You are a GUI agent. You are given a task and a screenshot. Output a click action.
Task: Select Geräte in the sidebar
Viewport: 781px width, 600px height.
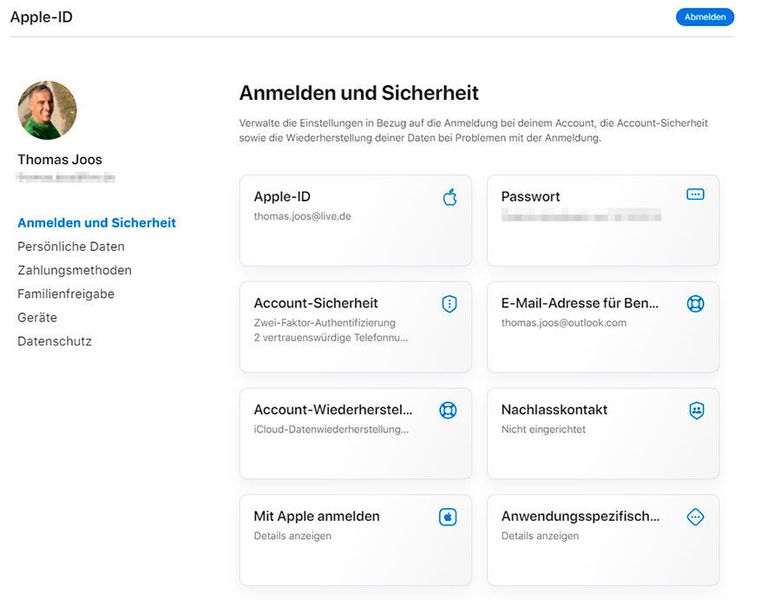37,318
